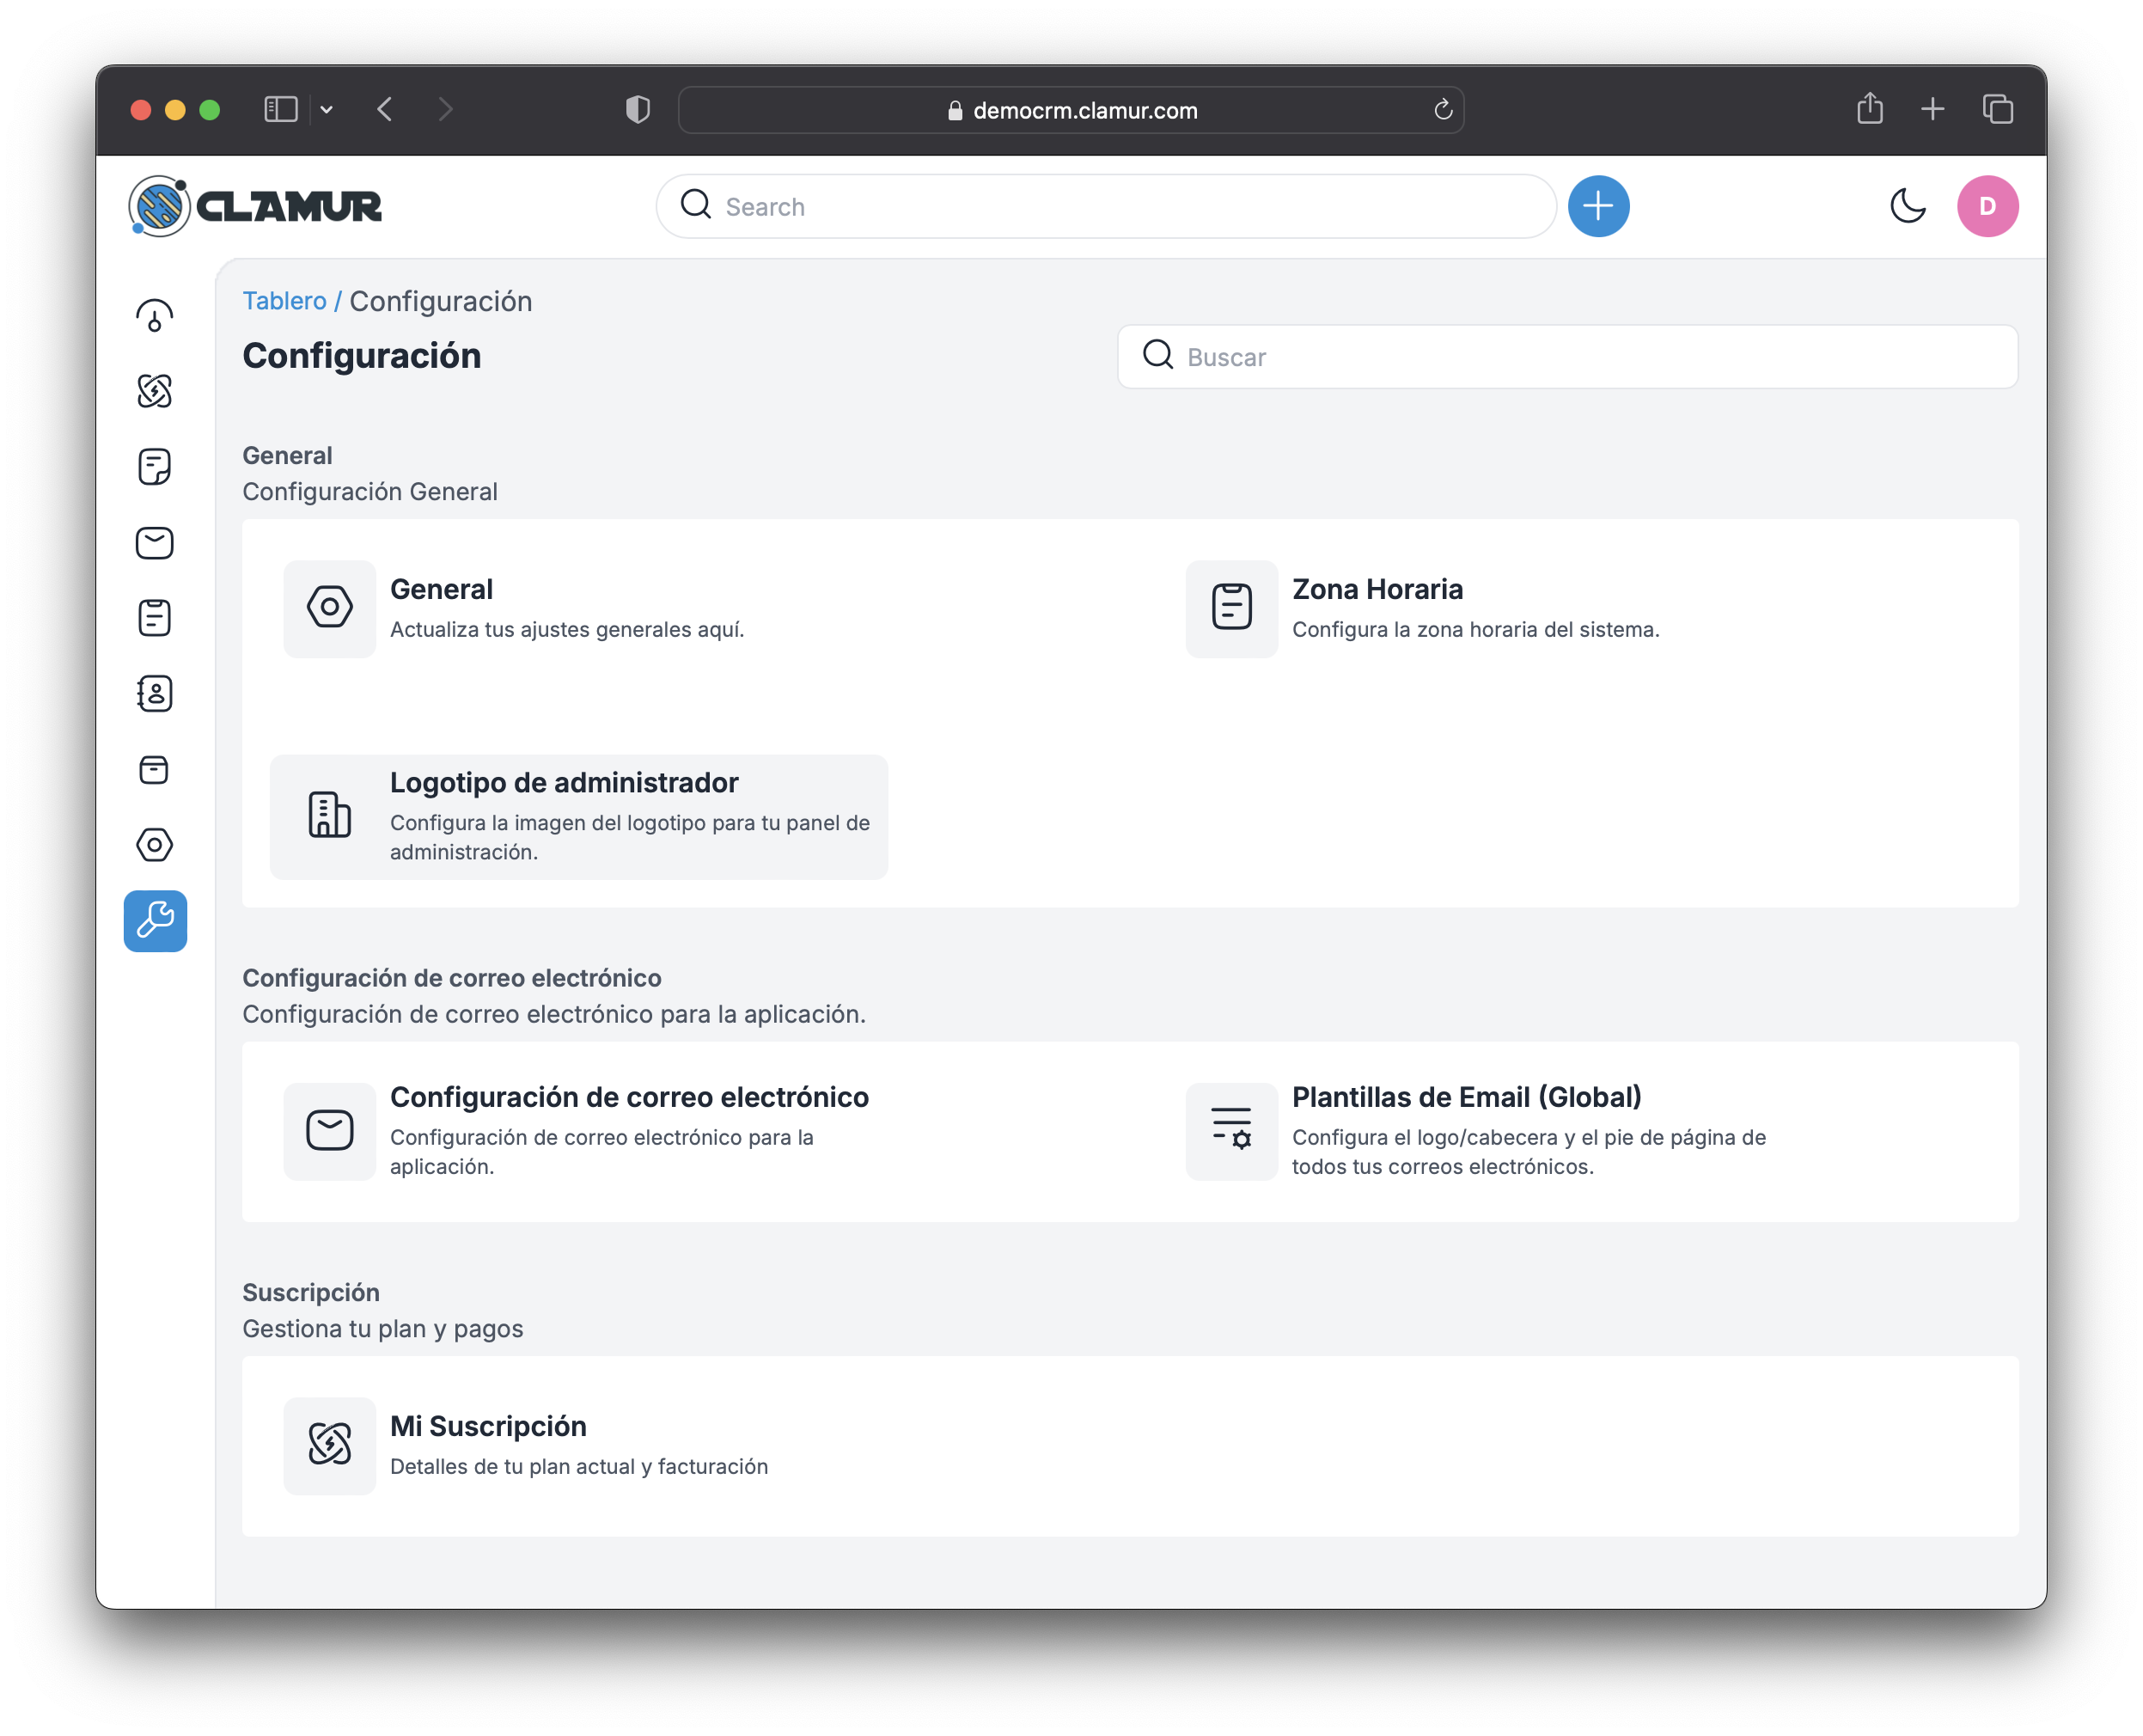Viewport: 2143px width, 1736px height.
Task: Click the General settings hexagon icon tile
Action: tap(330, 608)
